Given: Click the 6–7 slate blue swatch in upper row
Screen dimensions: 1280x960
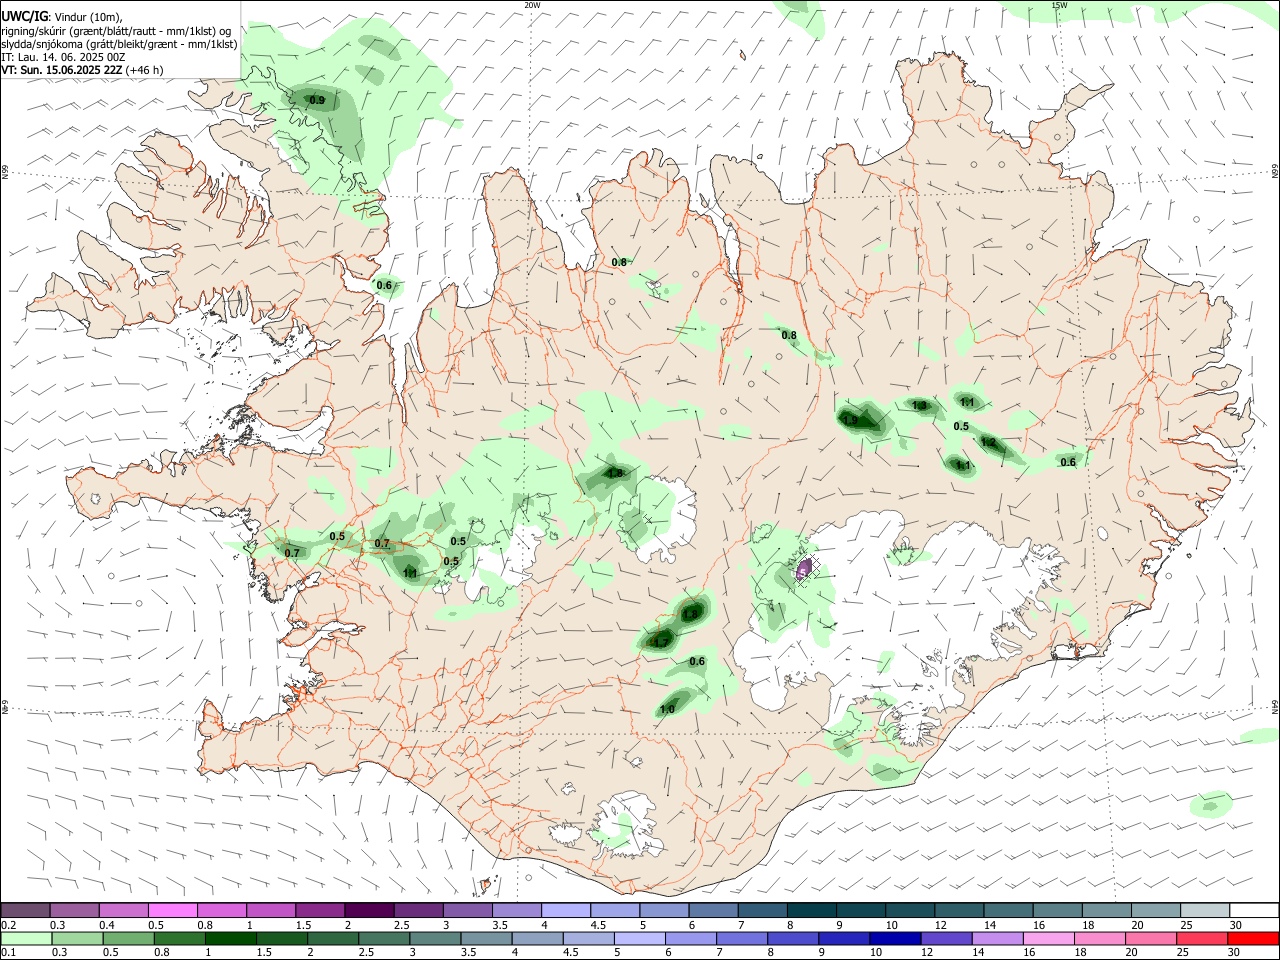Looking at the screenshot, I should (713, 910).
